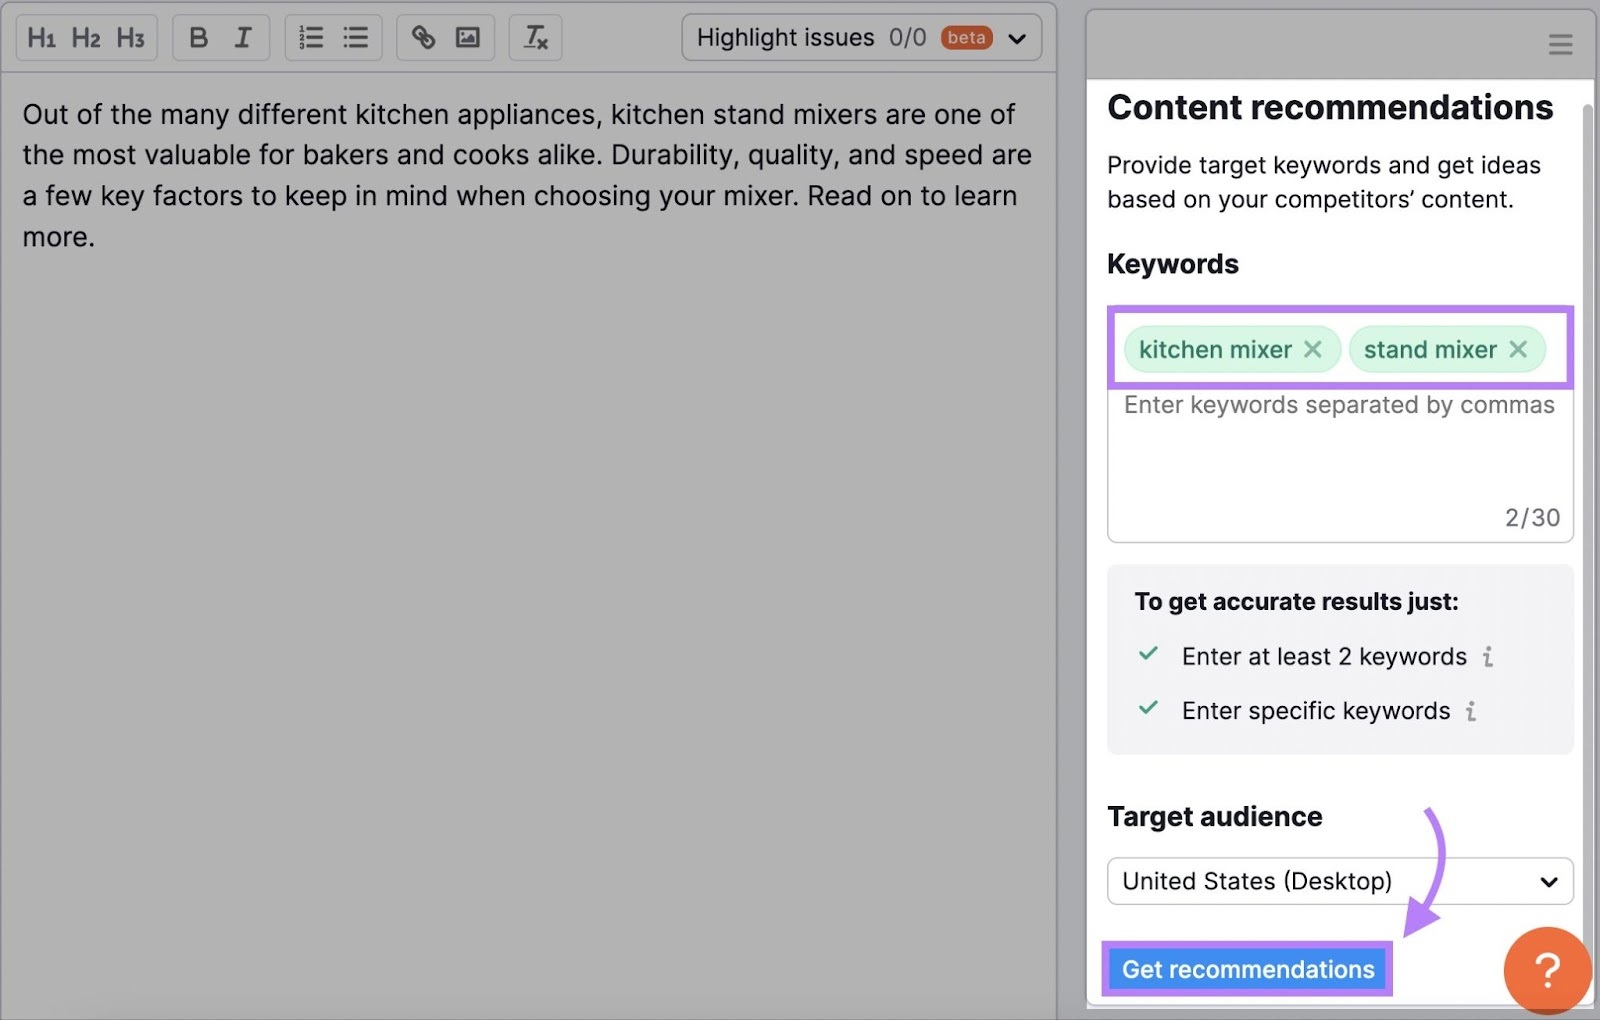The width and height of the screenshot is (1600, 1020).
Task: Apply Heading 3 formatting
Action: pyautogui.click(x=131, y=37)
